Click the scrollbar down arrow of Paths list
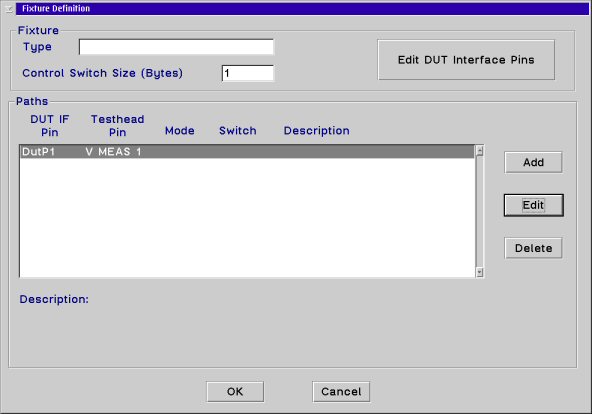The width and height of the screenshot is (592, 414). (479, 272)
